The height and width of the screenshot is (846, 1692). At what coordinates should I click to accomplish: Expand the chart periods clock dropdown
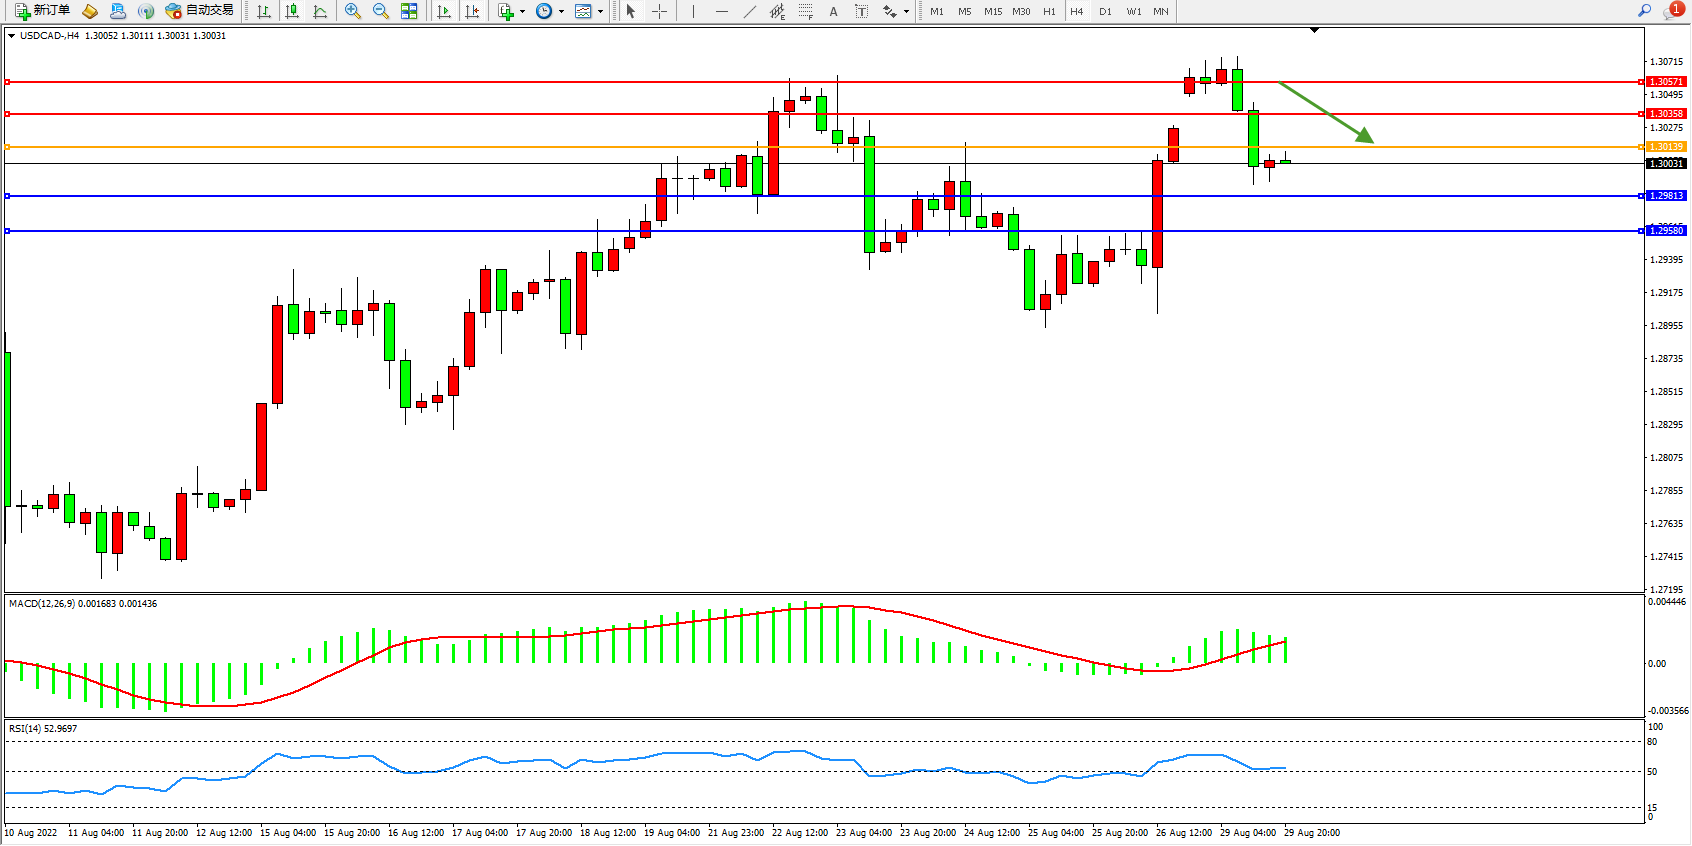coord(561,12)
